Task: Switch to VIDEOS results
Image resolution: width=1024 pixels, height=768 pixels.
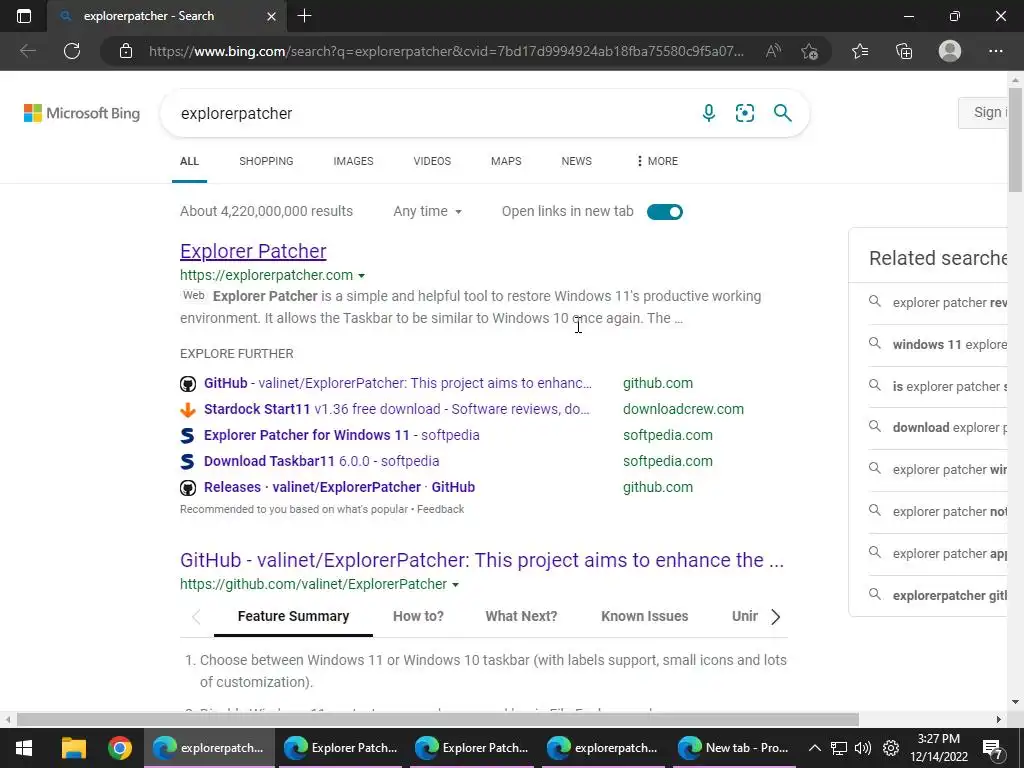Action: click(x=432, y=161)
